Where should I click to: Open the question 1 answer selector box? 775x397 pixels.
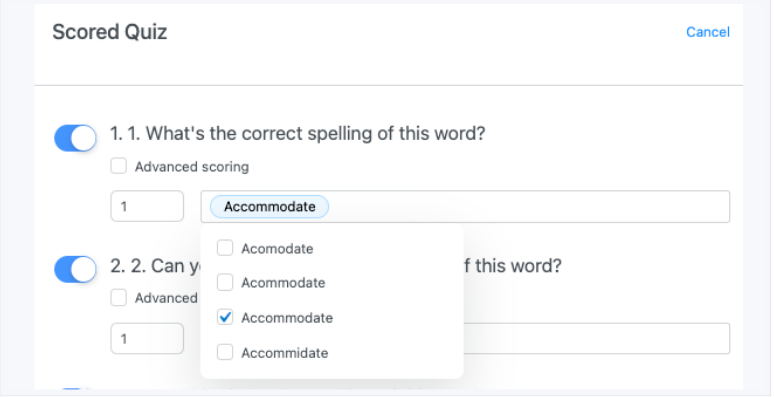point(465,207)
